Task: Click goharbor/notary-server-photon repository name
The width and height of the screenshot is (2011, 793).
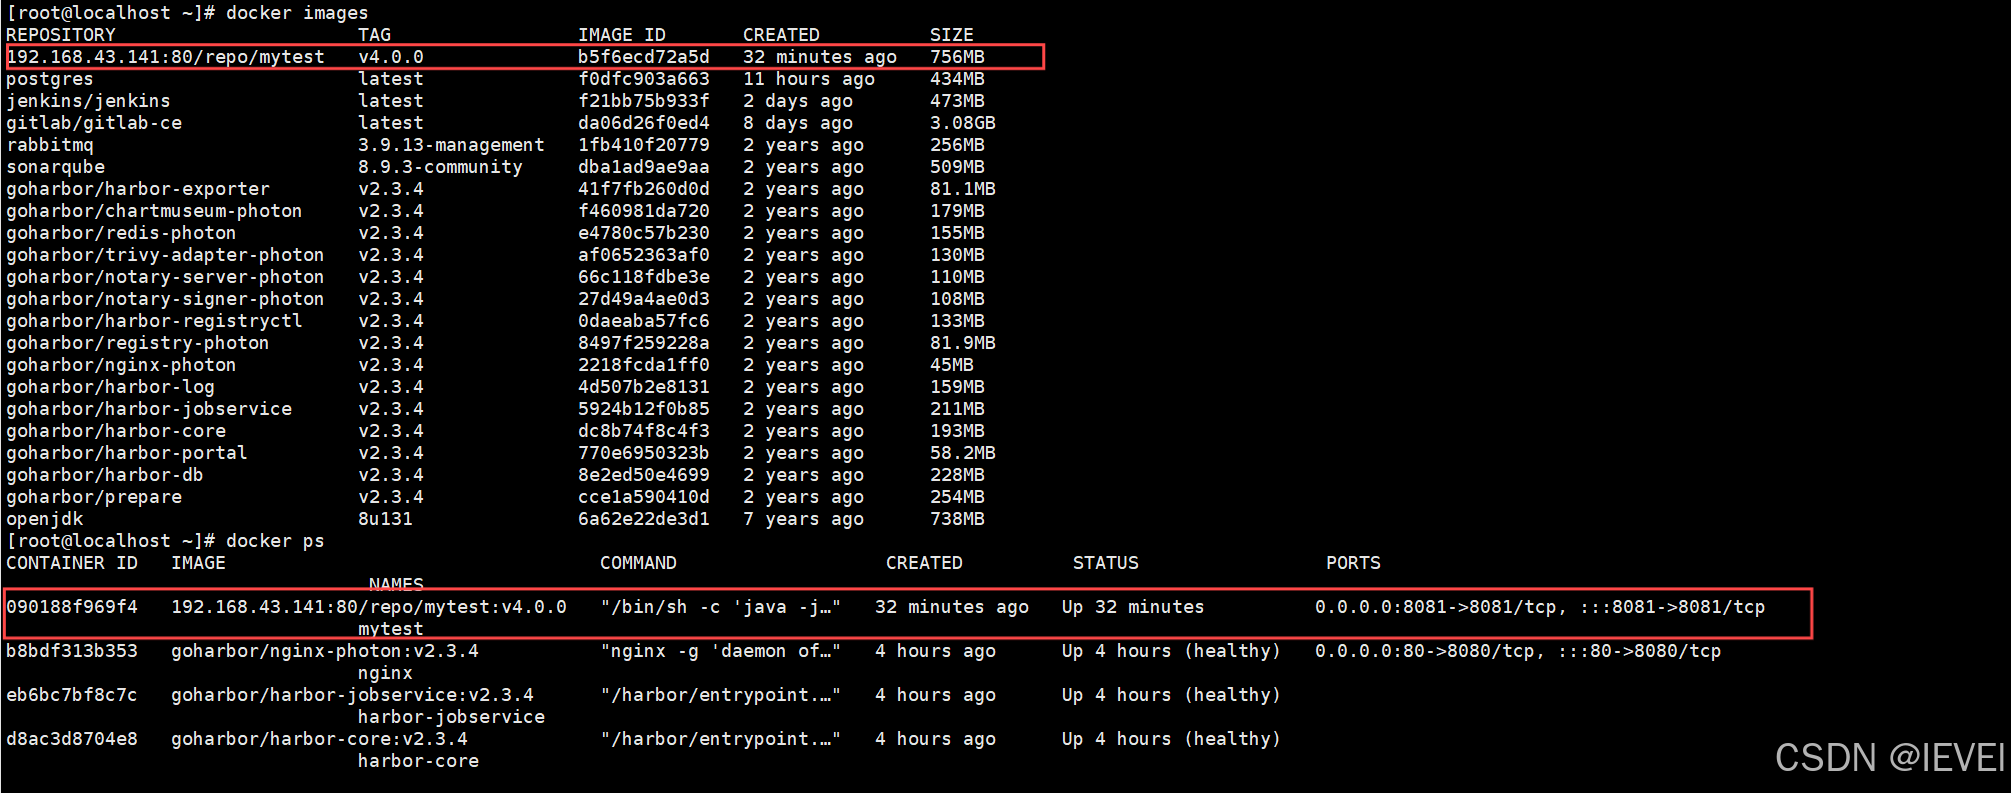Action: [x=165, y=277]
